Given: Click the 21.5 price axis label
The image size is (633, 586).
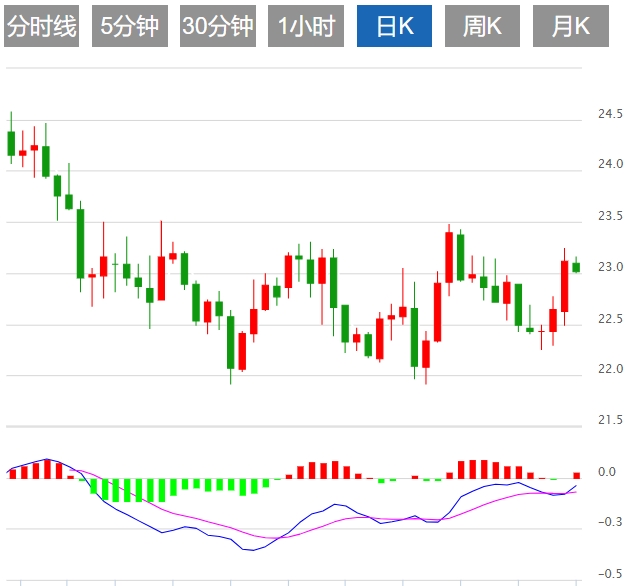Looking at the screenshot, I should 610,420.
